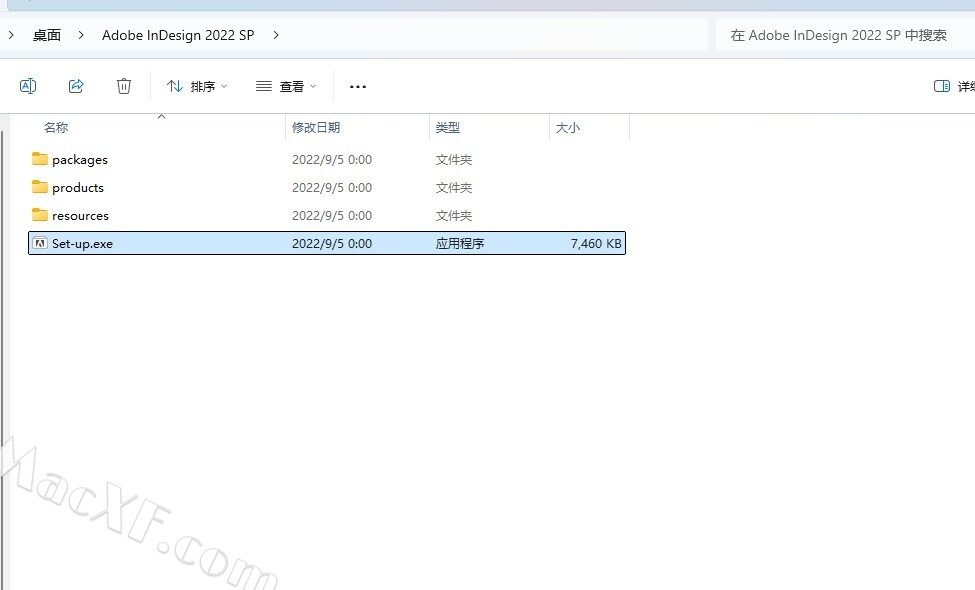Click the packages folder icon
This screenshot has height=590, width=975.
click(40, 159)
